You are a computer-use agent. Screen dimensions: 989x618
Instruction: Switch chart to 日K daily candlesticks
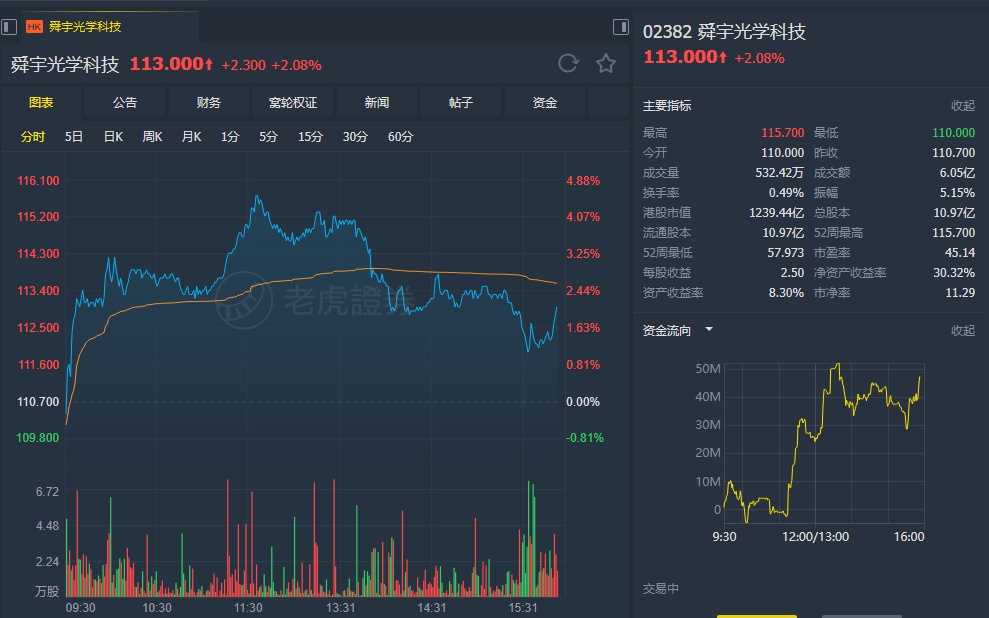pos(113,137)
